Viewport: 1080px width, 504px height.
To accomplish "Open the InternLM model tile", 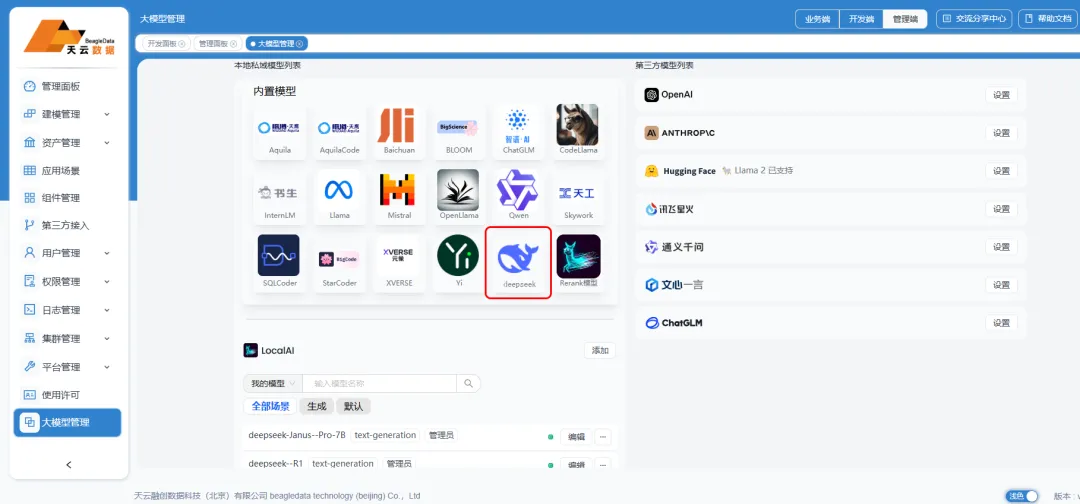I will (x=280, y=198).
